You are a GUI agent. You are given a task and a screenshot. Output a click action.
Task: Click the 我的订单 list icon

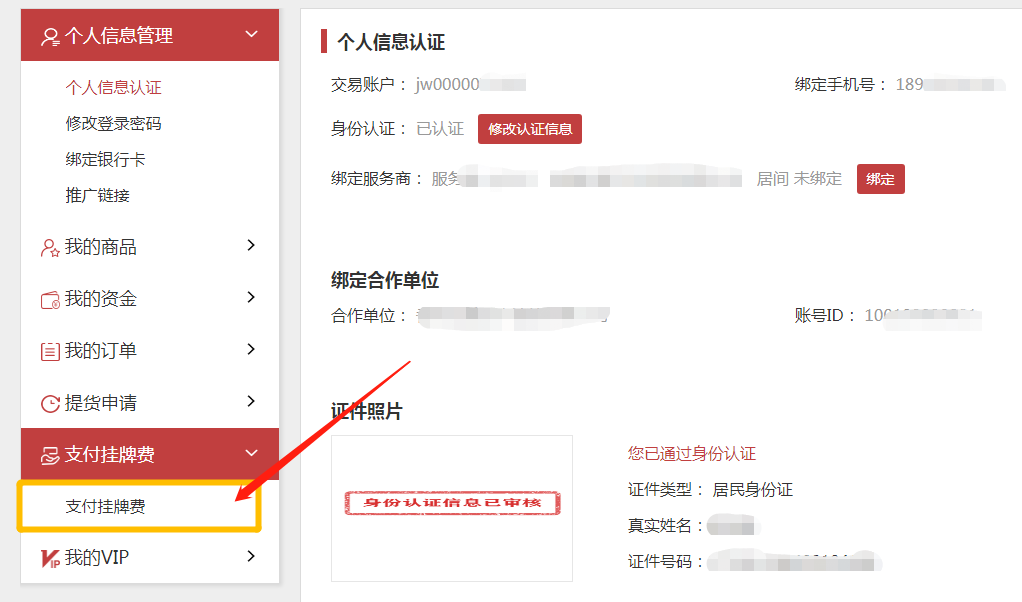pos(50,352)
